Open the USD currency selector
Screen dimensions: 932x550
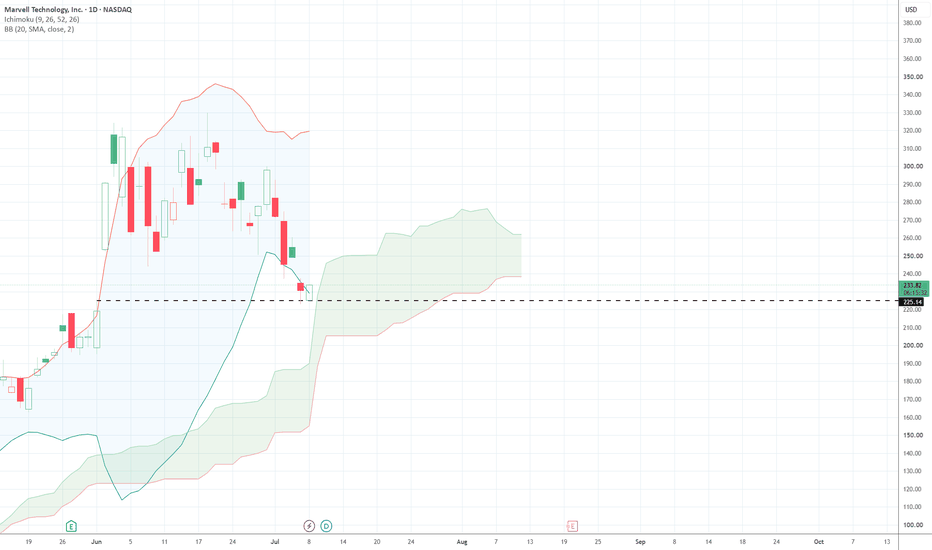(911, 10)
